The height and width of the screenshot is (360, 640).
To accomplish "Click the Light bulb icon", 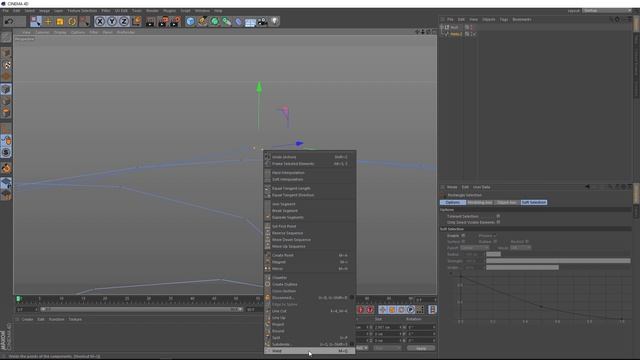I will [275, 21].
